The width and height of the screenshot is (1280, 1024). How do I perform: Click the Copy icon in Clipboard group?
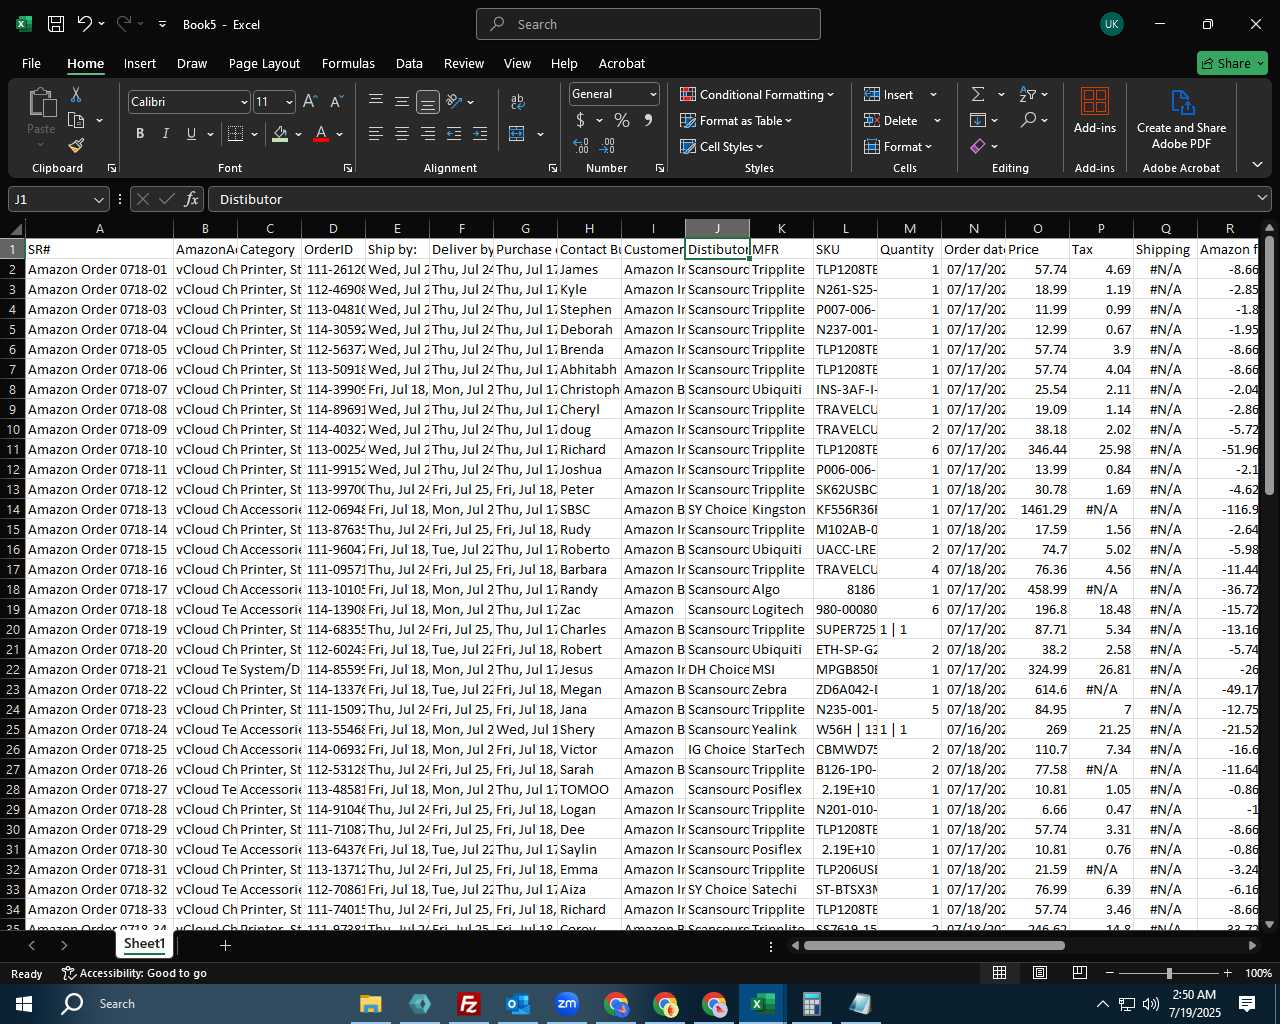pos(76,120)
